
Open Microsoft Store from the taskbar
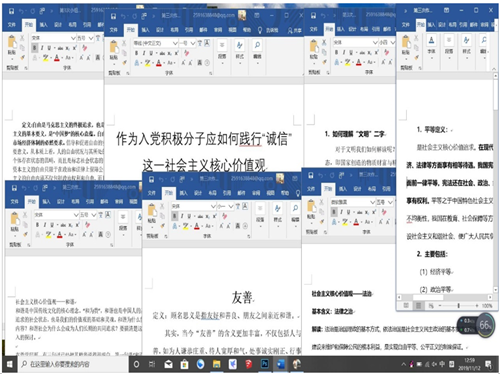(184, 364)
